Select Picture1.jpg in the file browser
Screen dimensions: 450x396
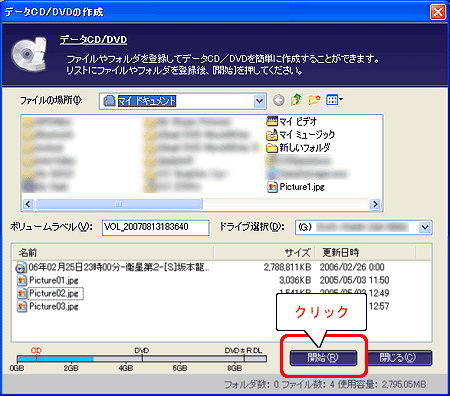pyautogui.click(x=296, y=187)
